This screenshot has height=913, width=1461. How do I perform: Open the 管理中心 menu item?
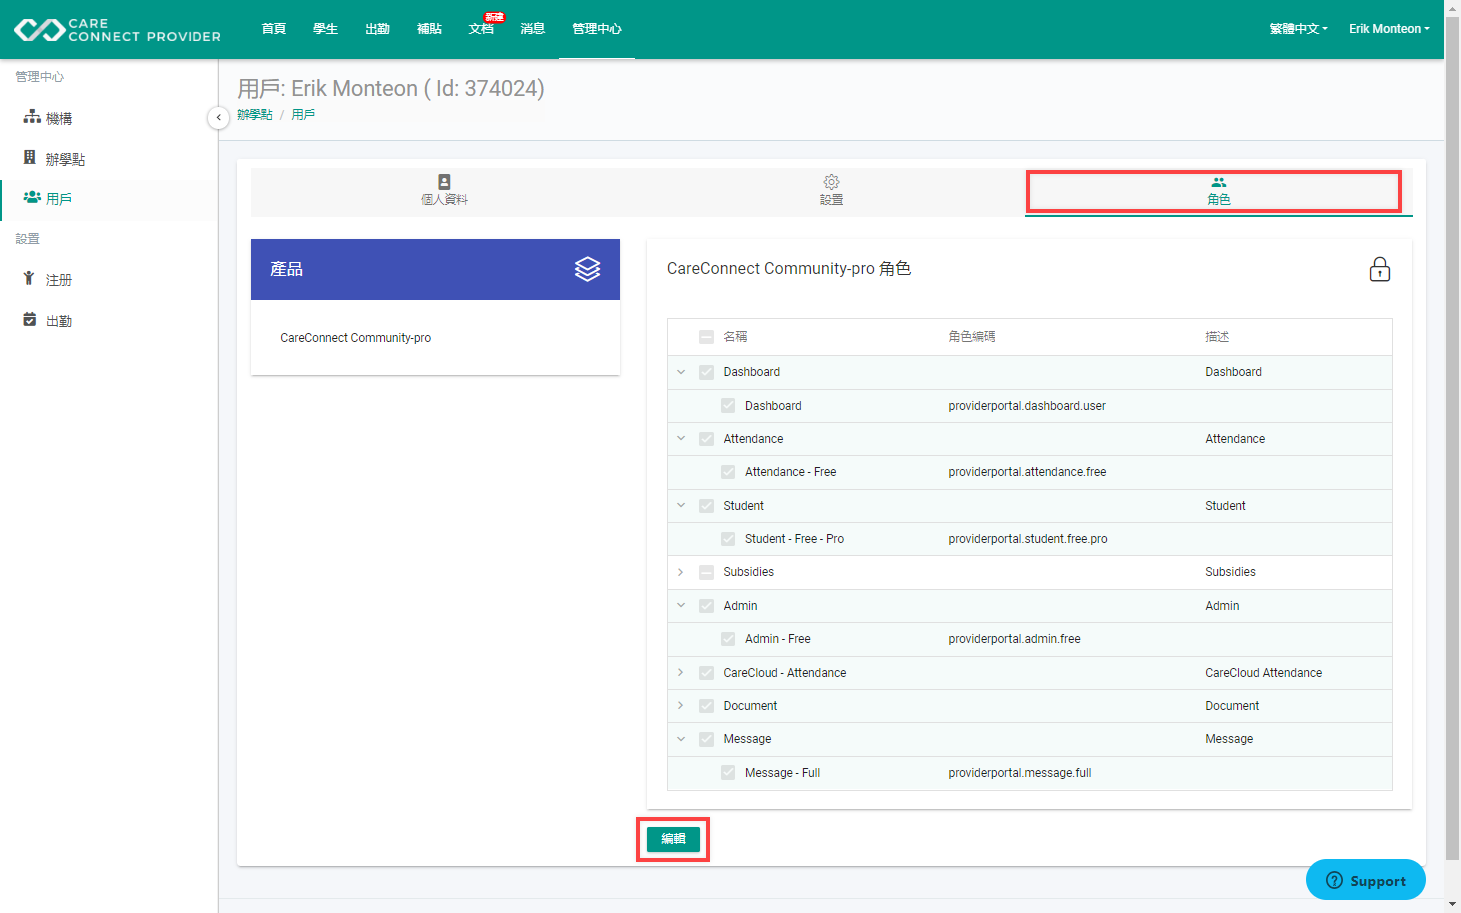pos(597,29)
